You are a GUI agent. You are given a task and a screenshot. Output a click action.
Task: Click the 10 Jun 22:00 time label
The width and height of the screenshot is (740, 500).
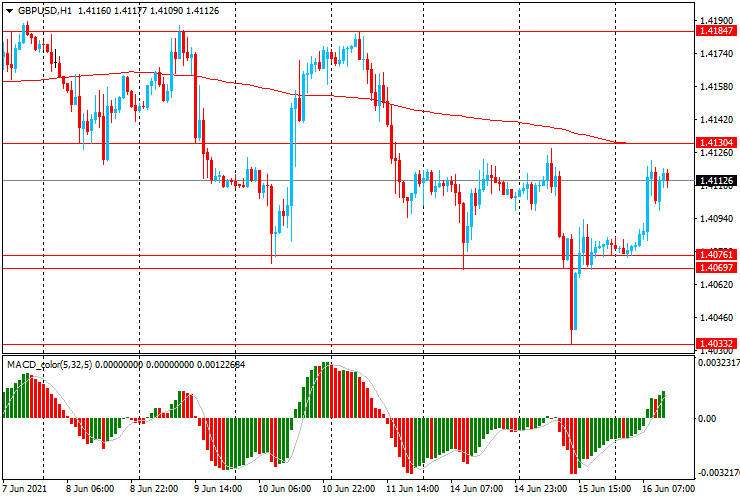349,488
